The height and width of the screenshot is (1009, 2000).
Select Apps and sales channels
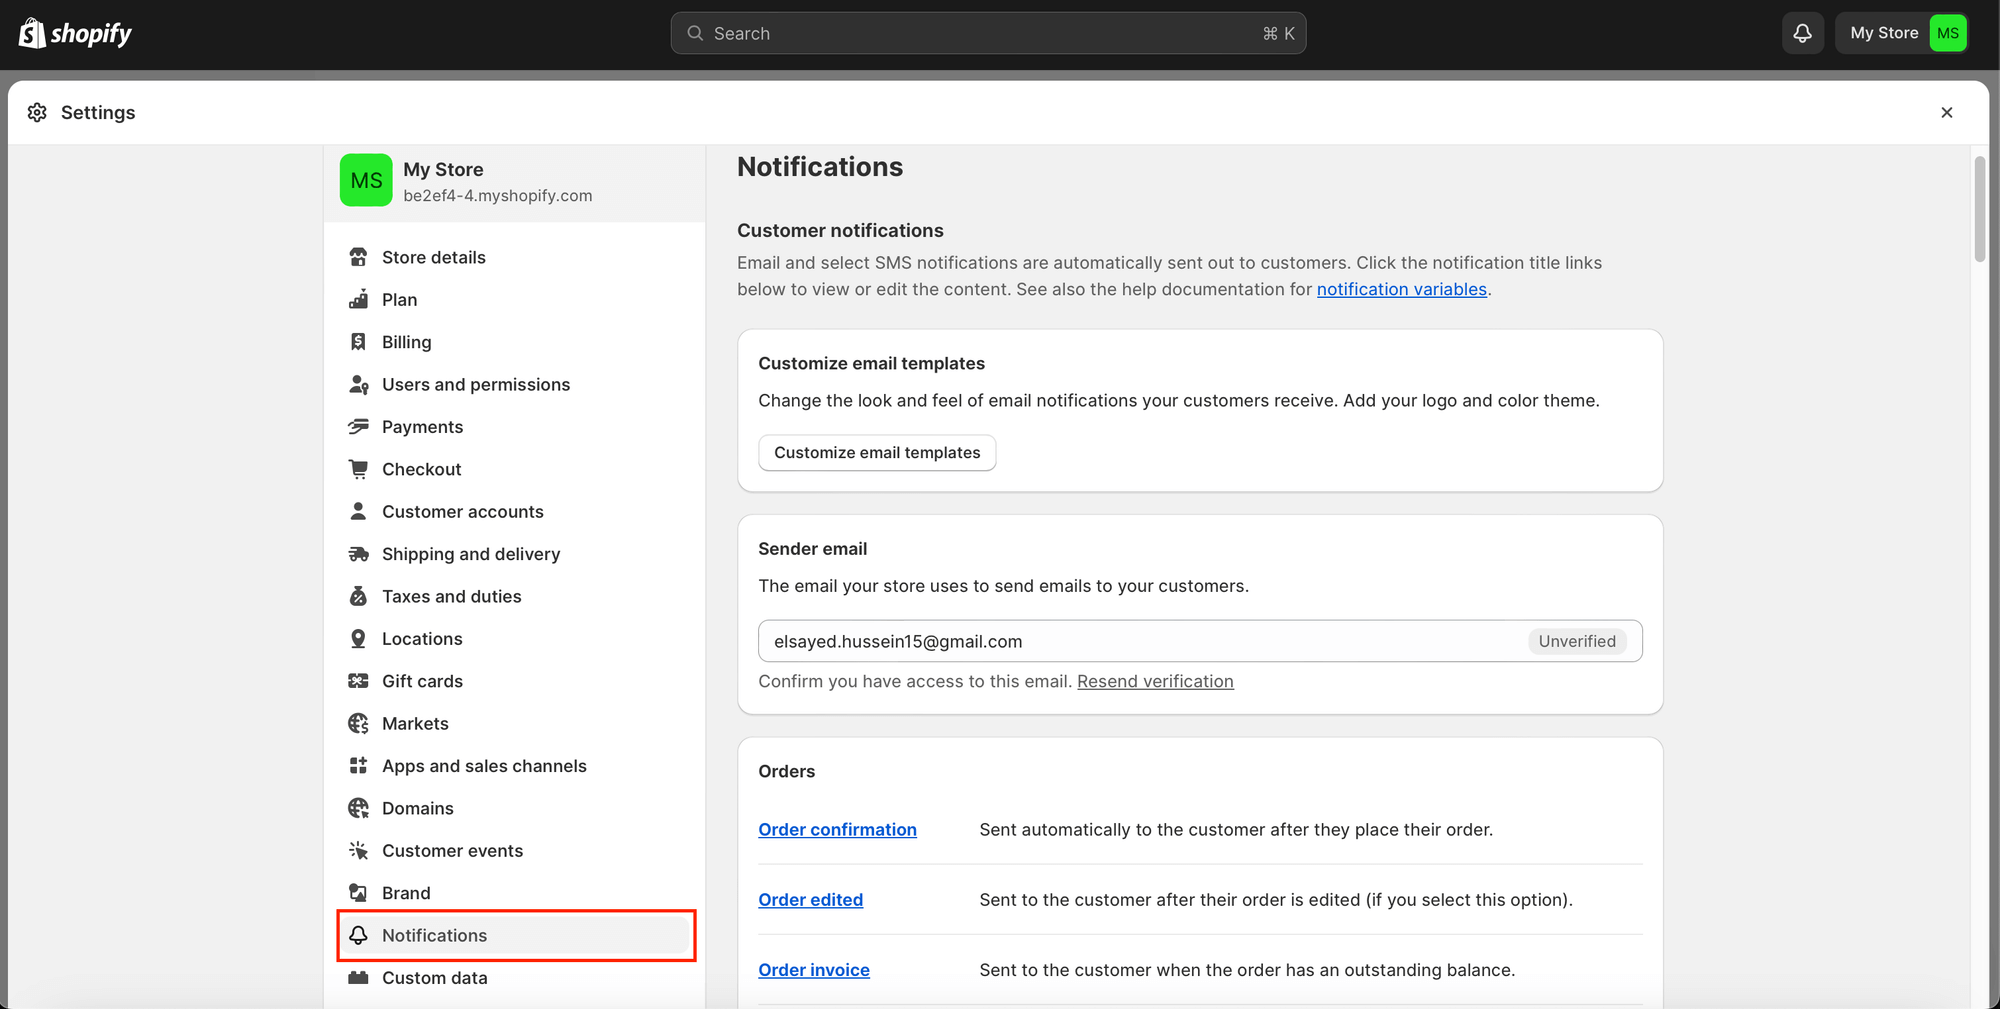(484, 766)
